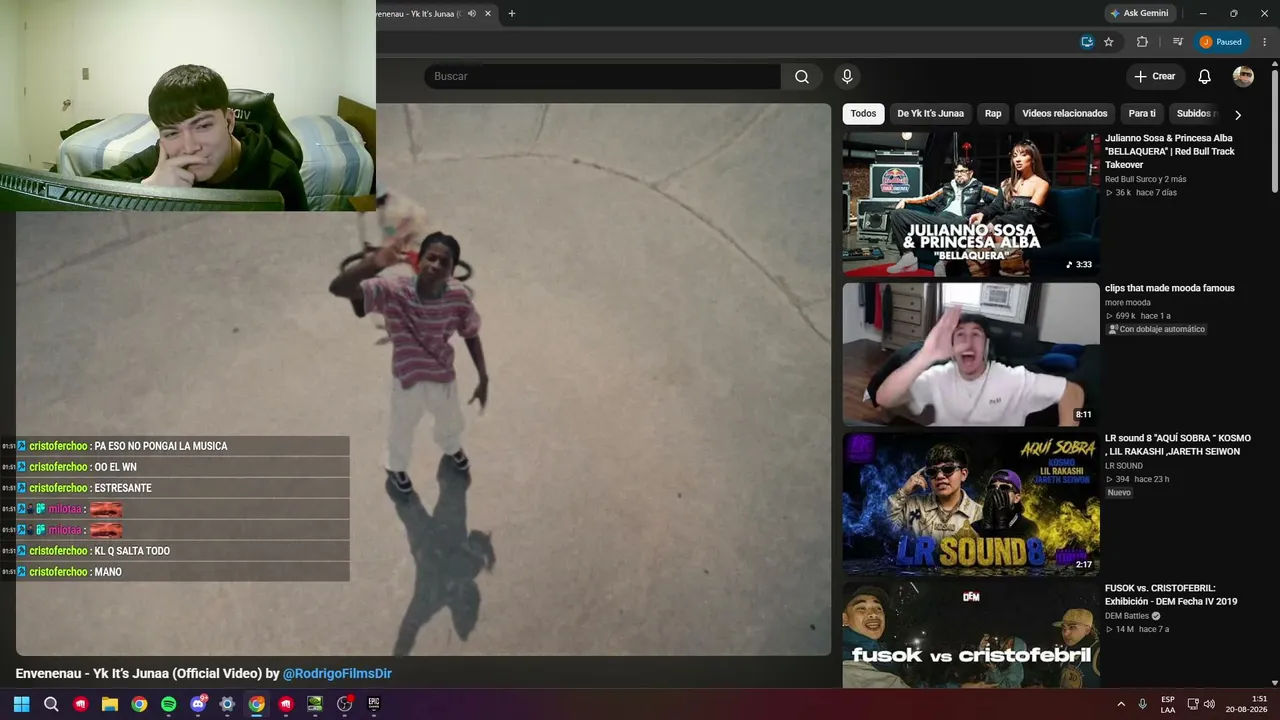Viewport: 1280px width, 720px height.
Task: Open the DEM Battles channel name
Action: [1127, 616]
